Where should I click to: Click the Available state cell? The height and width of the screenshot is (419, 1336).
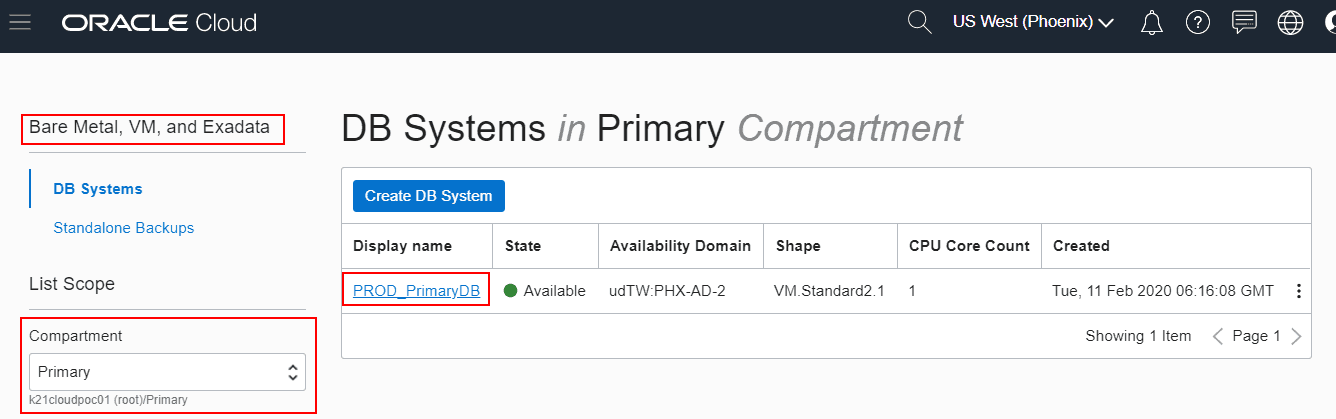[x=545, y=291]
